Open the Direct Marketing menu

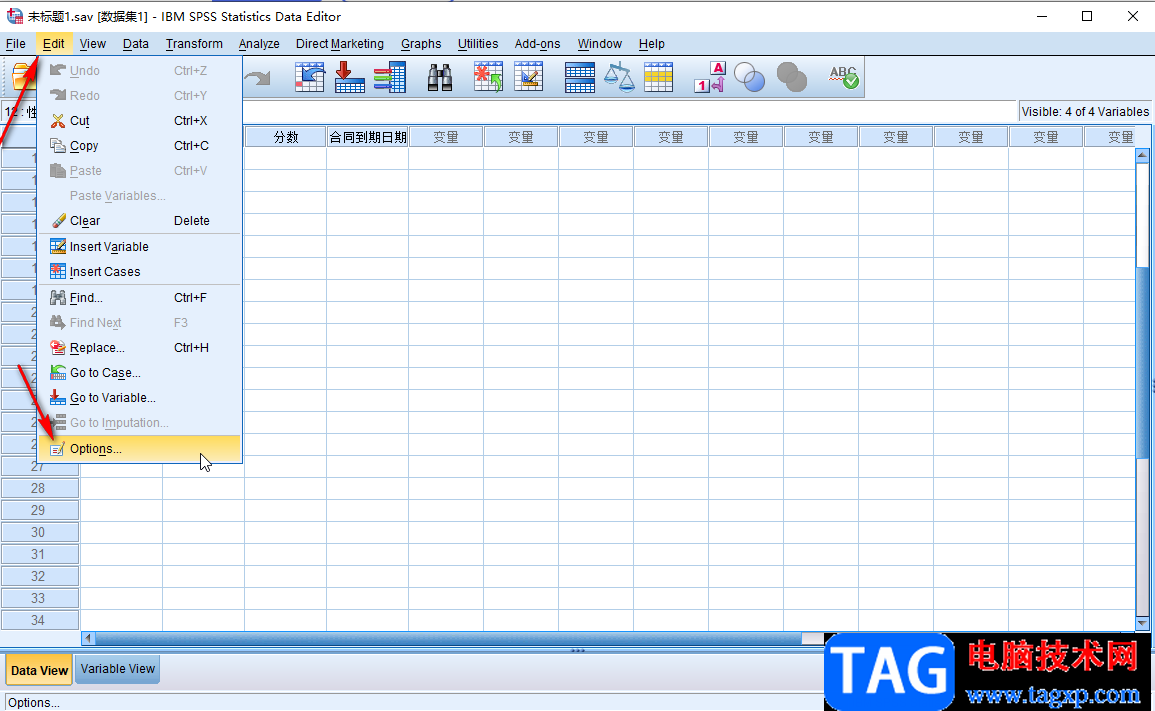coord(340,43)
